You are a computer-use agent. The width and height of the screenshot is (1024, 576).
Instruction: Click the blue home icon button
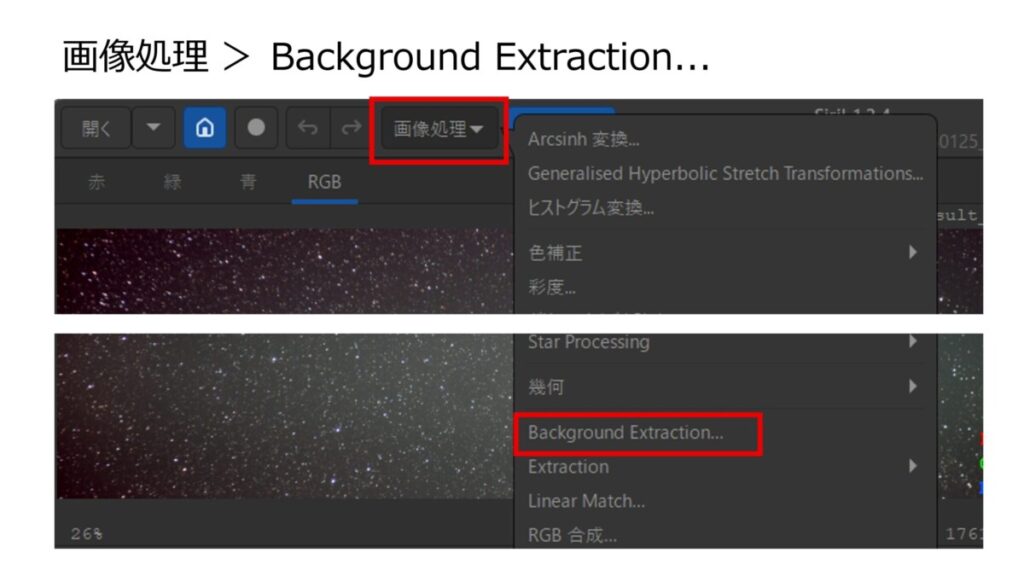pos(204,128)
